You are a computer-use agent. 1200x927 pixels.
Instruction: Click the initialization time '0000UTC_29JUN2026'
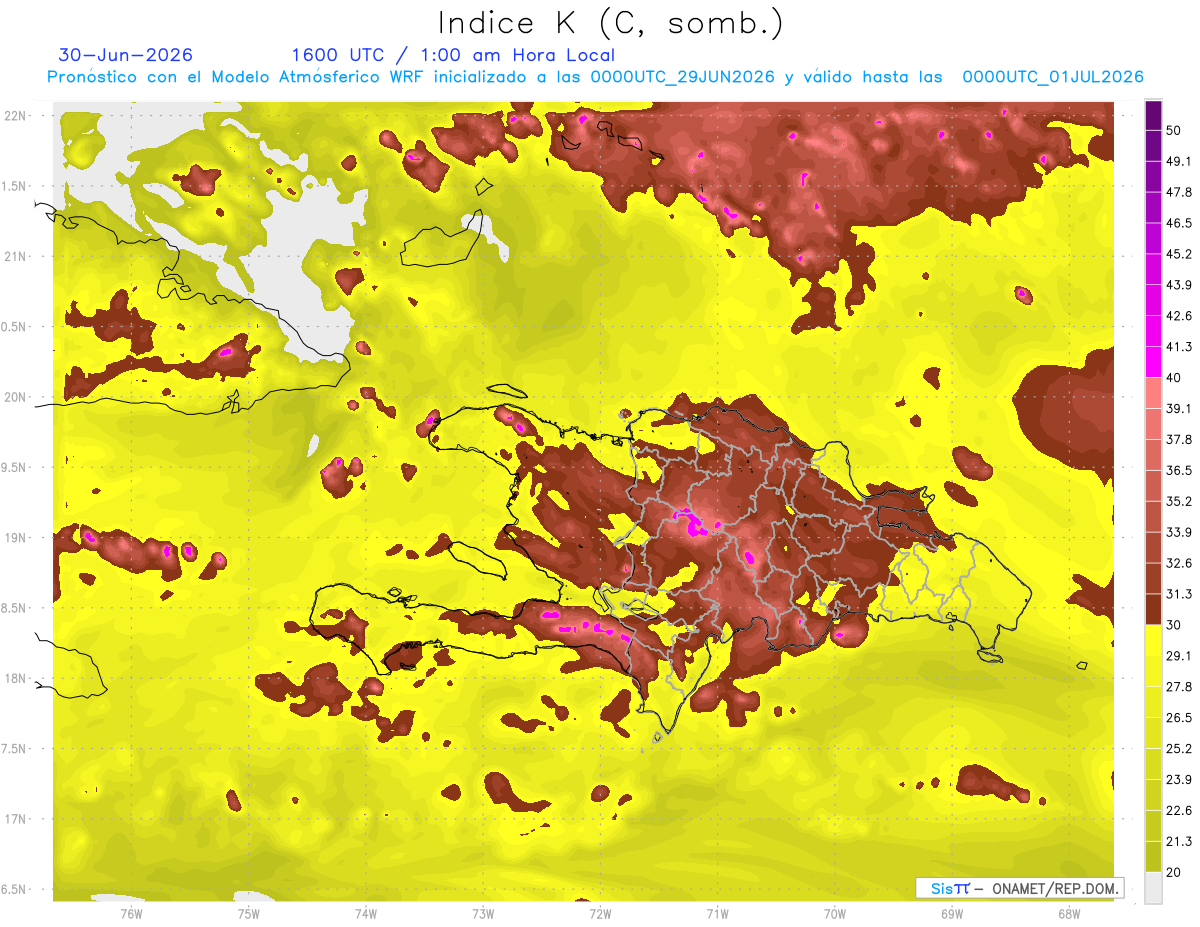pyautogui.click(x=684, y=77)
